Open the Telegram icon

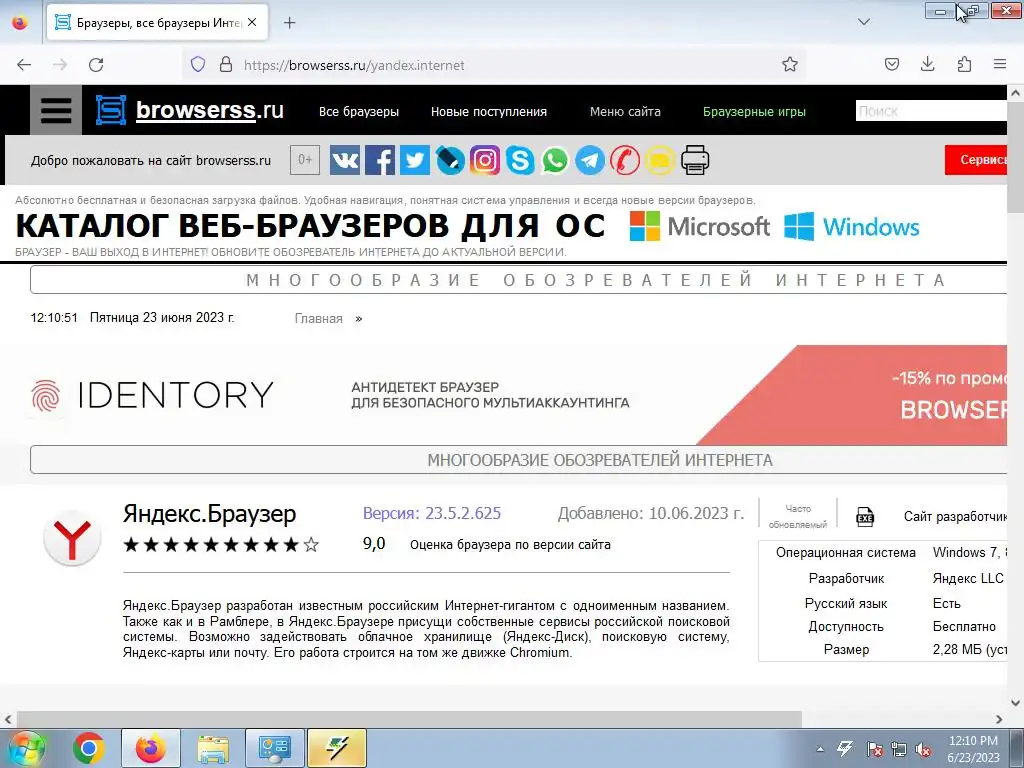590,161
